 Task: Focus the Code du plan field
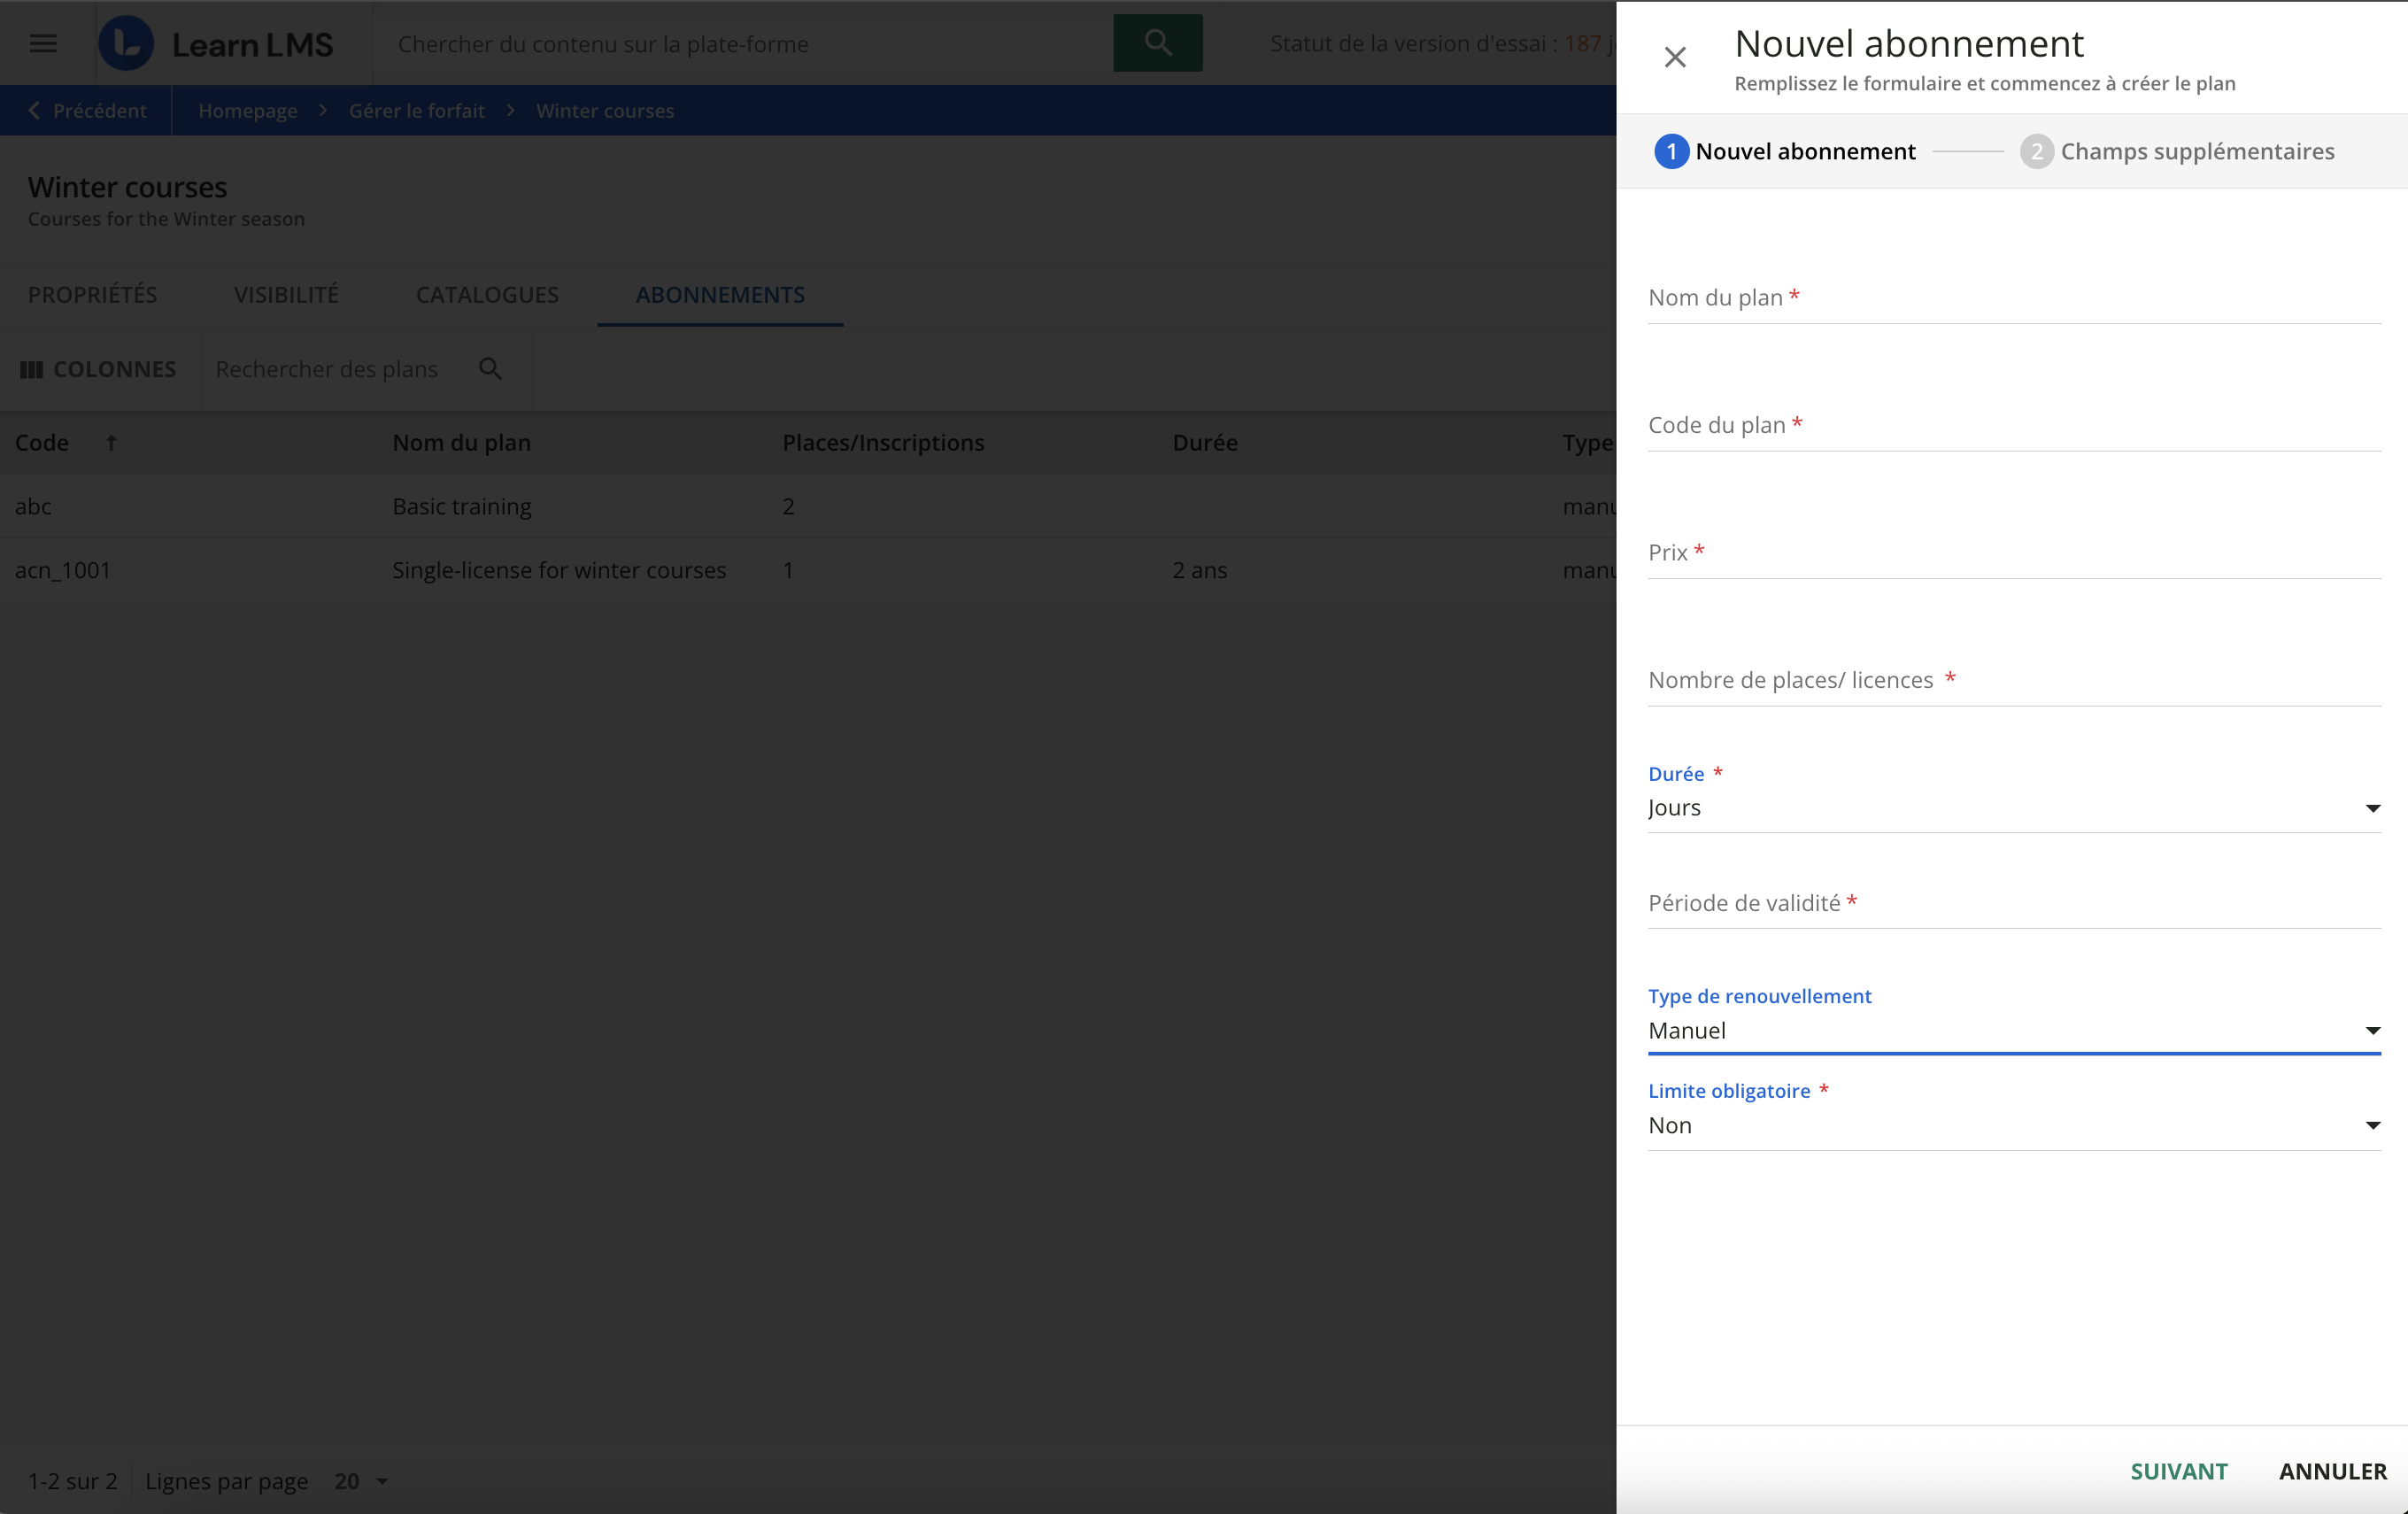pos(2014,426)
